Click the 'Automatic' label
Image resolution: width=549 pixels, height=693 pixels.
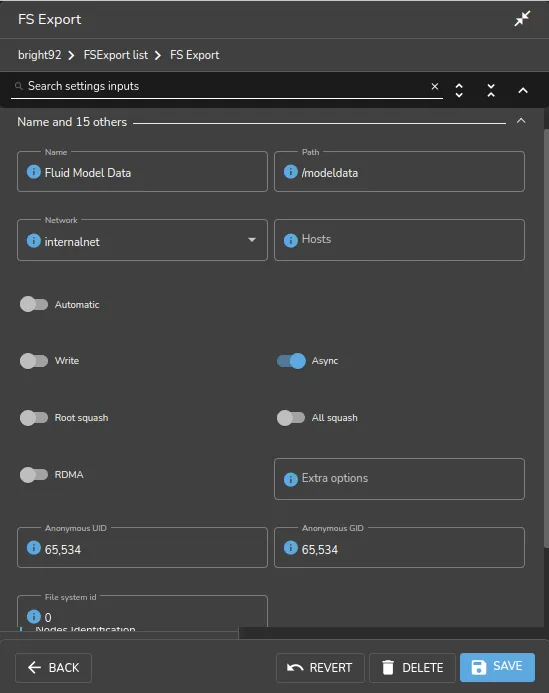tap(77, 305)
